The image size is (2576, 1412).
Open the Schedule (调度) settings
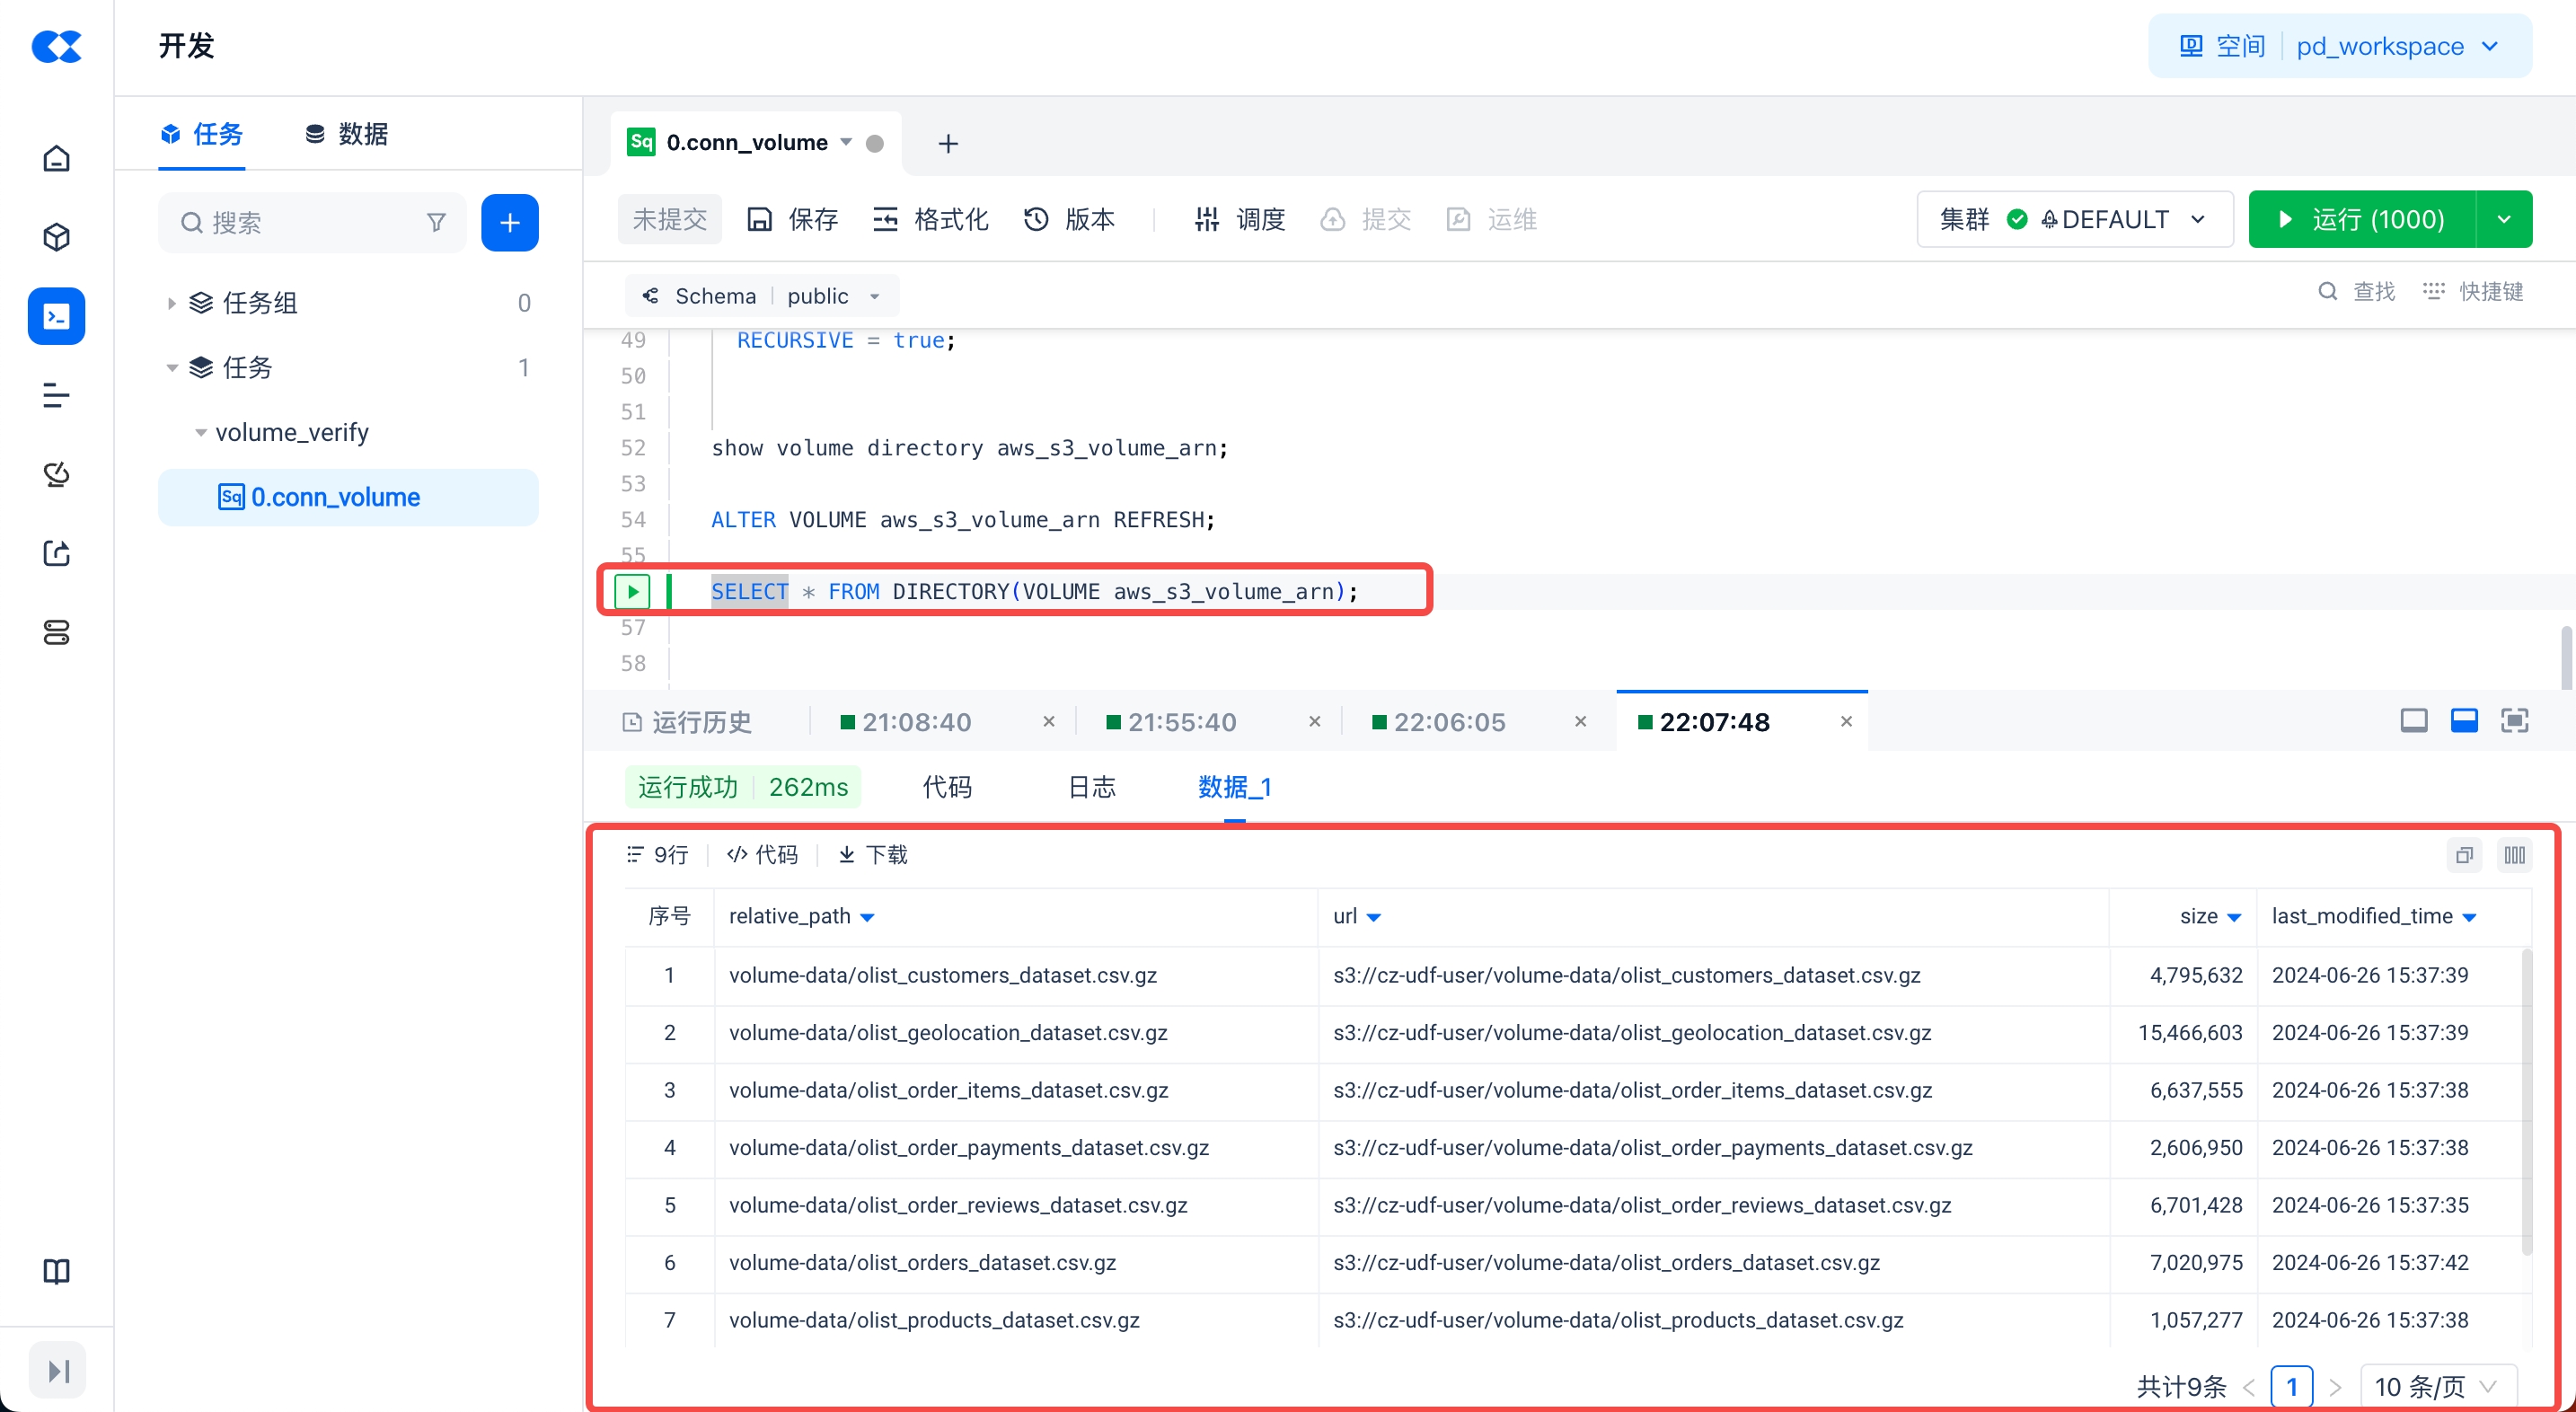click(1239, 219)
